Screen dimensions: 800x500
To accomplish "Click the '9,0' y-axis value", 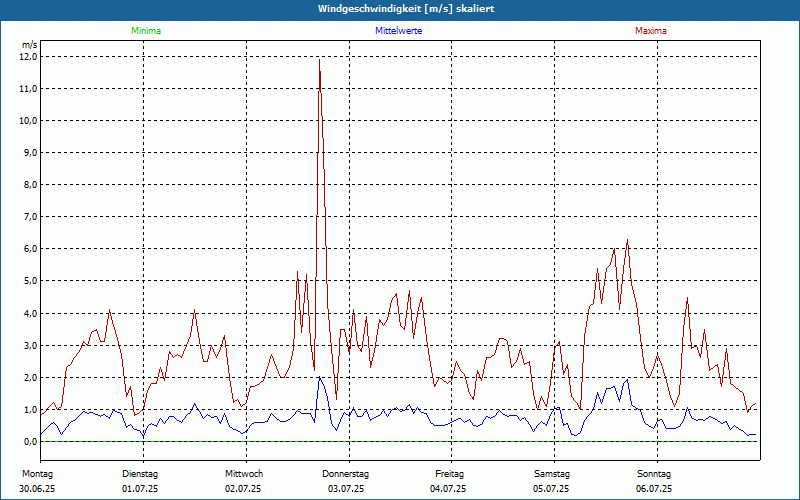I will coord(31,153).
